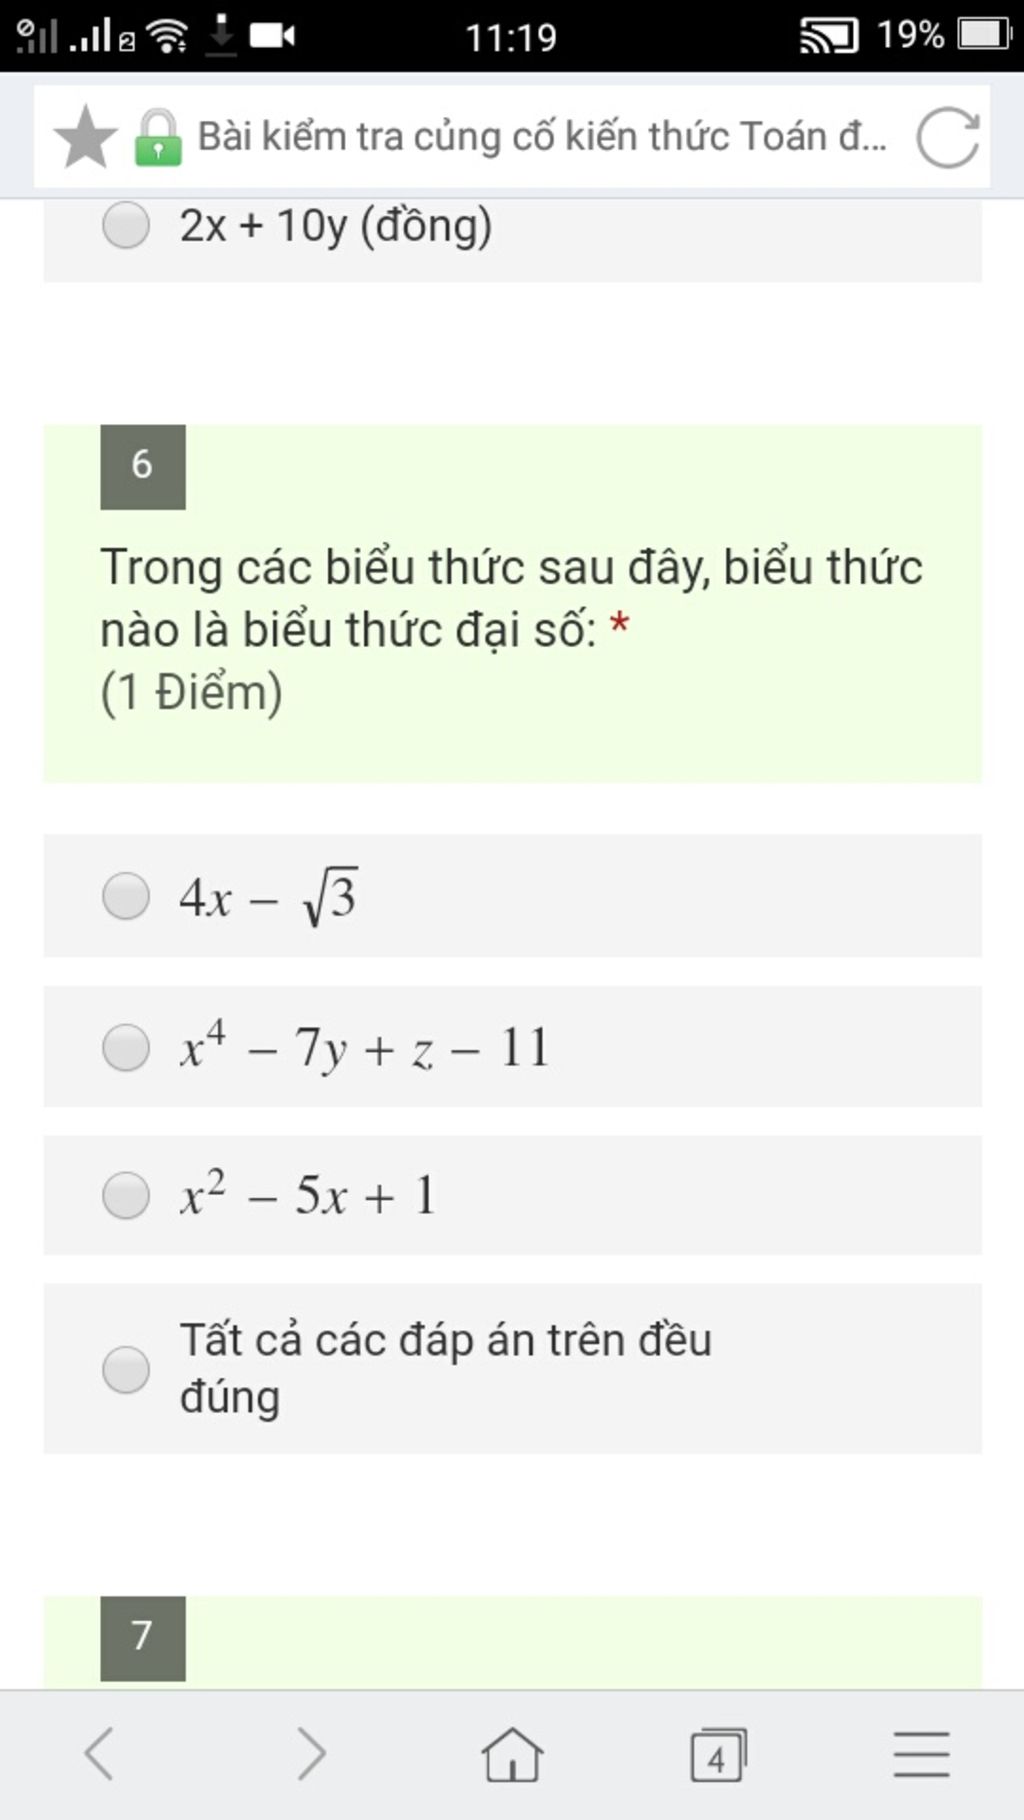Open the browser hamburger menu
The height and width of the screenshot is (1820, 1024).
[x=921, y=1754]
